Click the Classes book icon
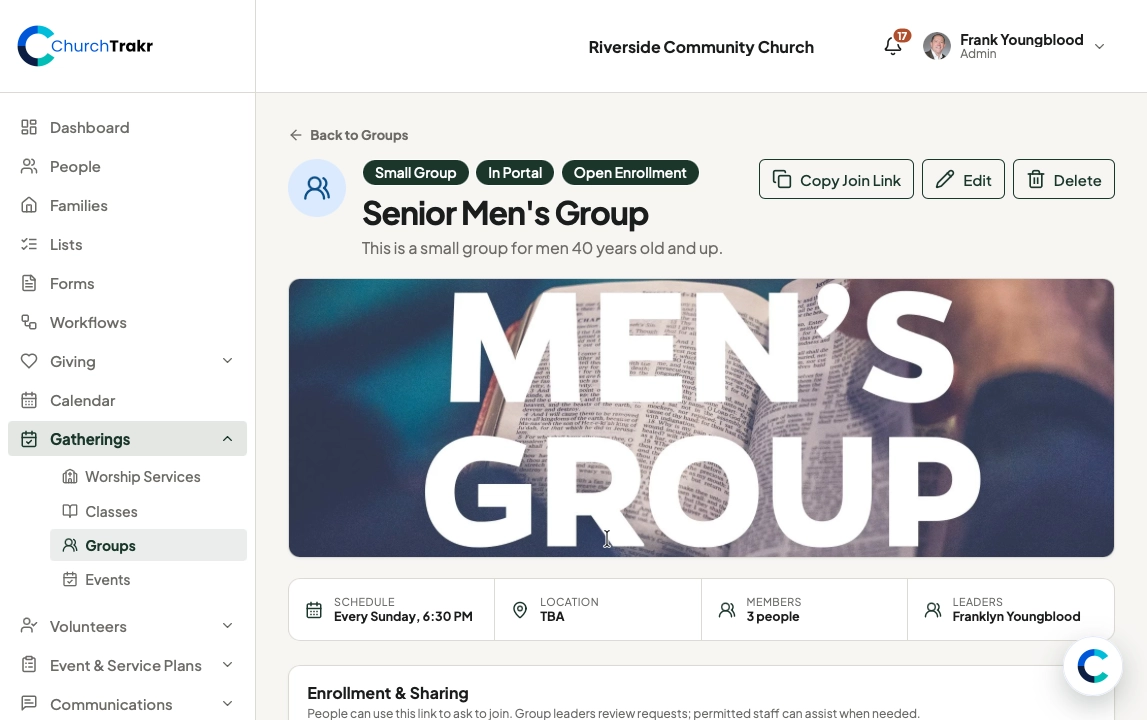The height and width of the screenshot is (720, 1147). point(69,511)
